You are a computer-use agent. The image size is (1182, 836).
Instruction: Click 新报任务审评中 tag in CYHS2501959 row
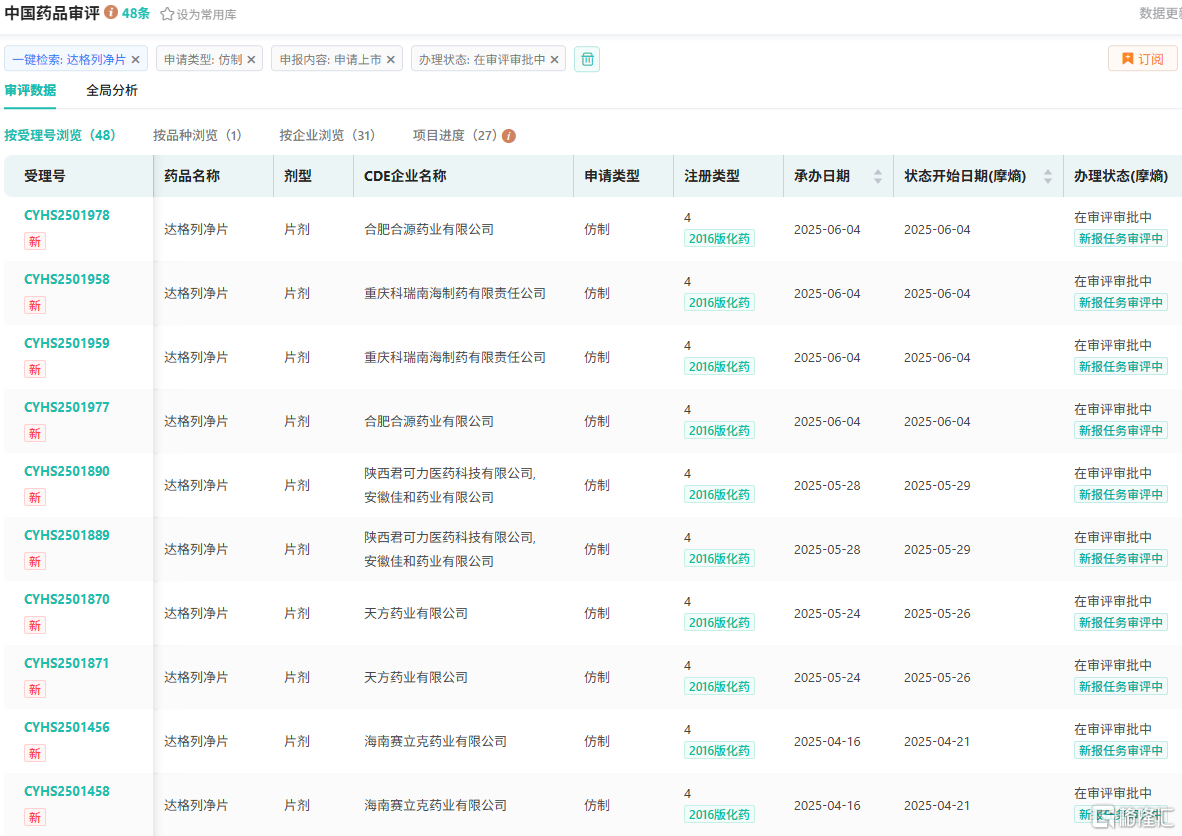coord(1121,367)
